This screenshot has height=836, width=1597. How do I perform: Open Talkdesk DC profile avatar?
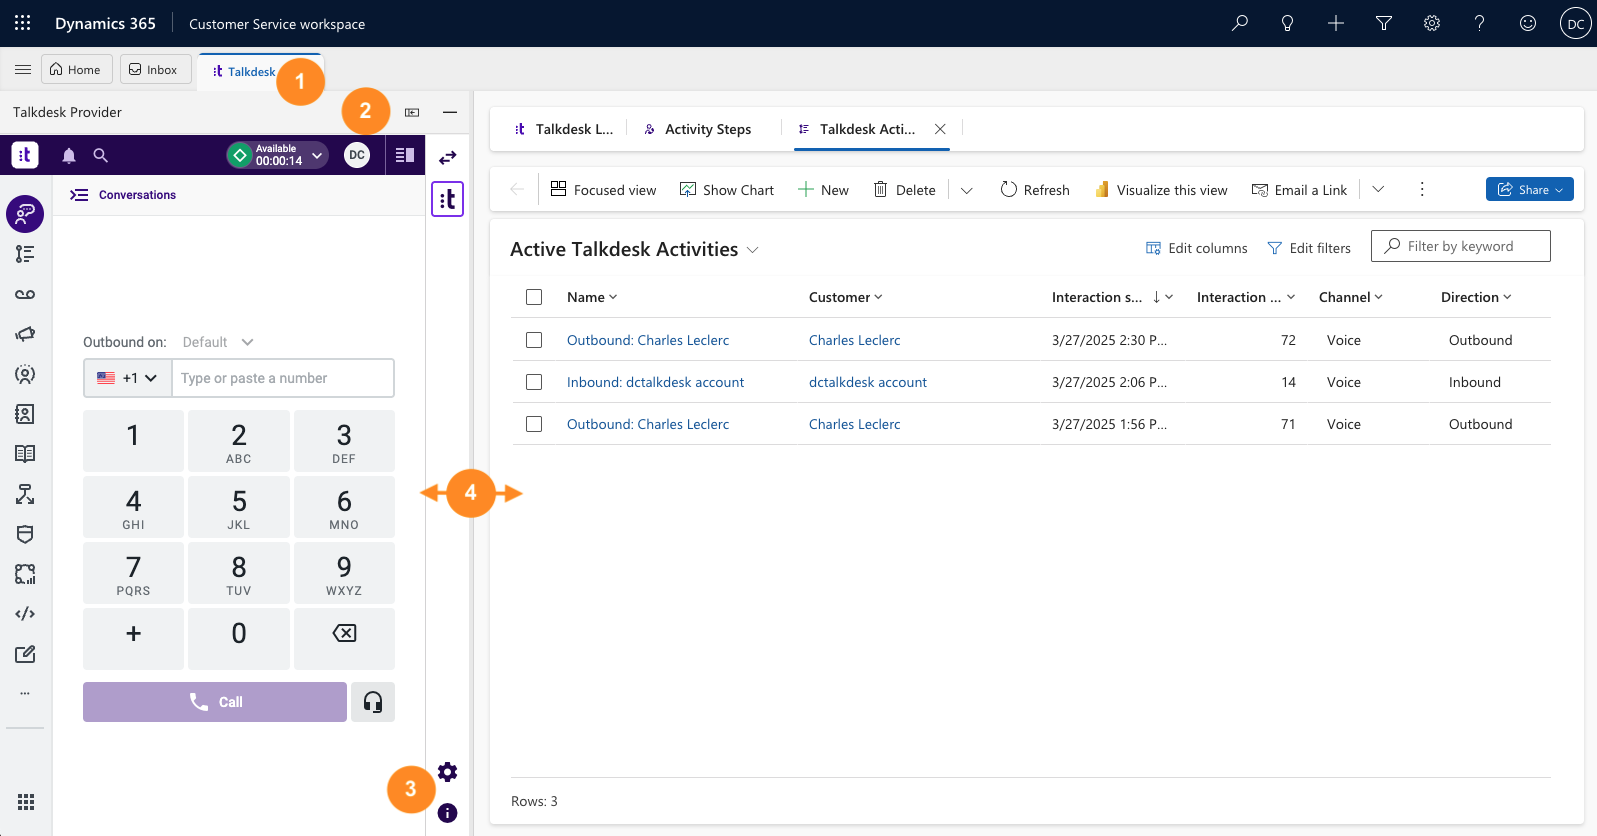click(357, 155)
